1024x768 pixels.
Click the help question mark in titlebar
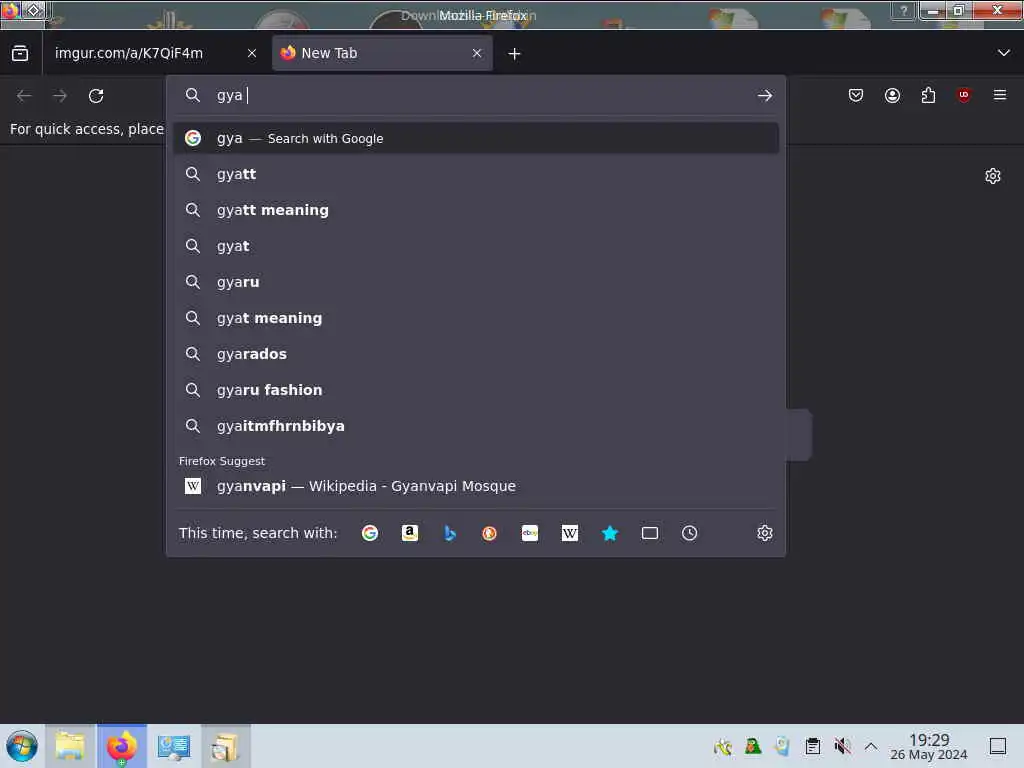coord(904,11)
